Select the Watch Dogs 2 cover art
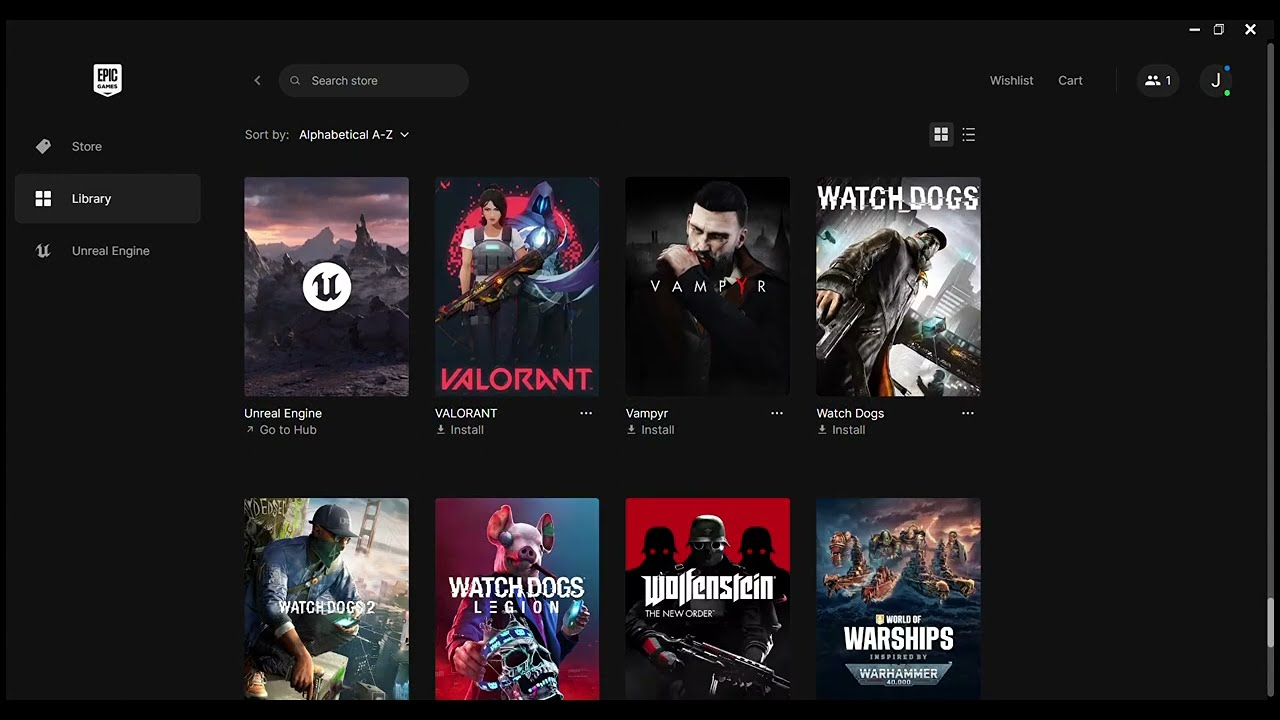 pyautogui.click(x=326, y=599)
